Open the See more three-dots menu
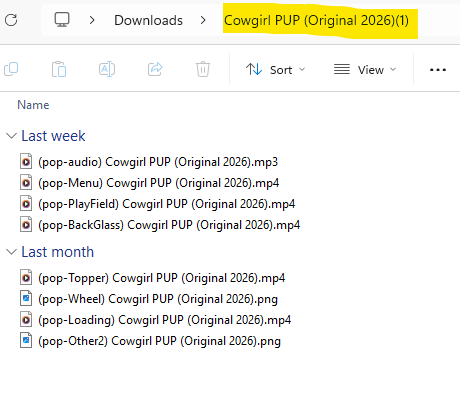Image resolution: width=460 pixels, height=399 pixels. [438, 70]
